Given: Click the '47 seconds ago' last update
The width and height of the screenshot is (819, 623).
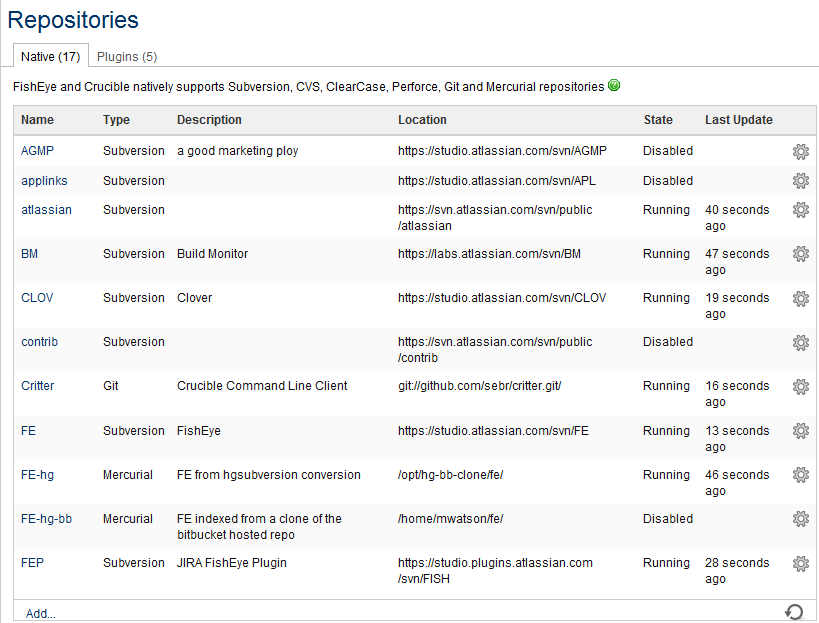Looking at the screenshot, I should click(737, 262).
